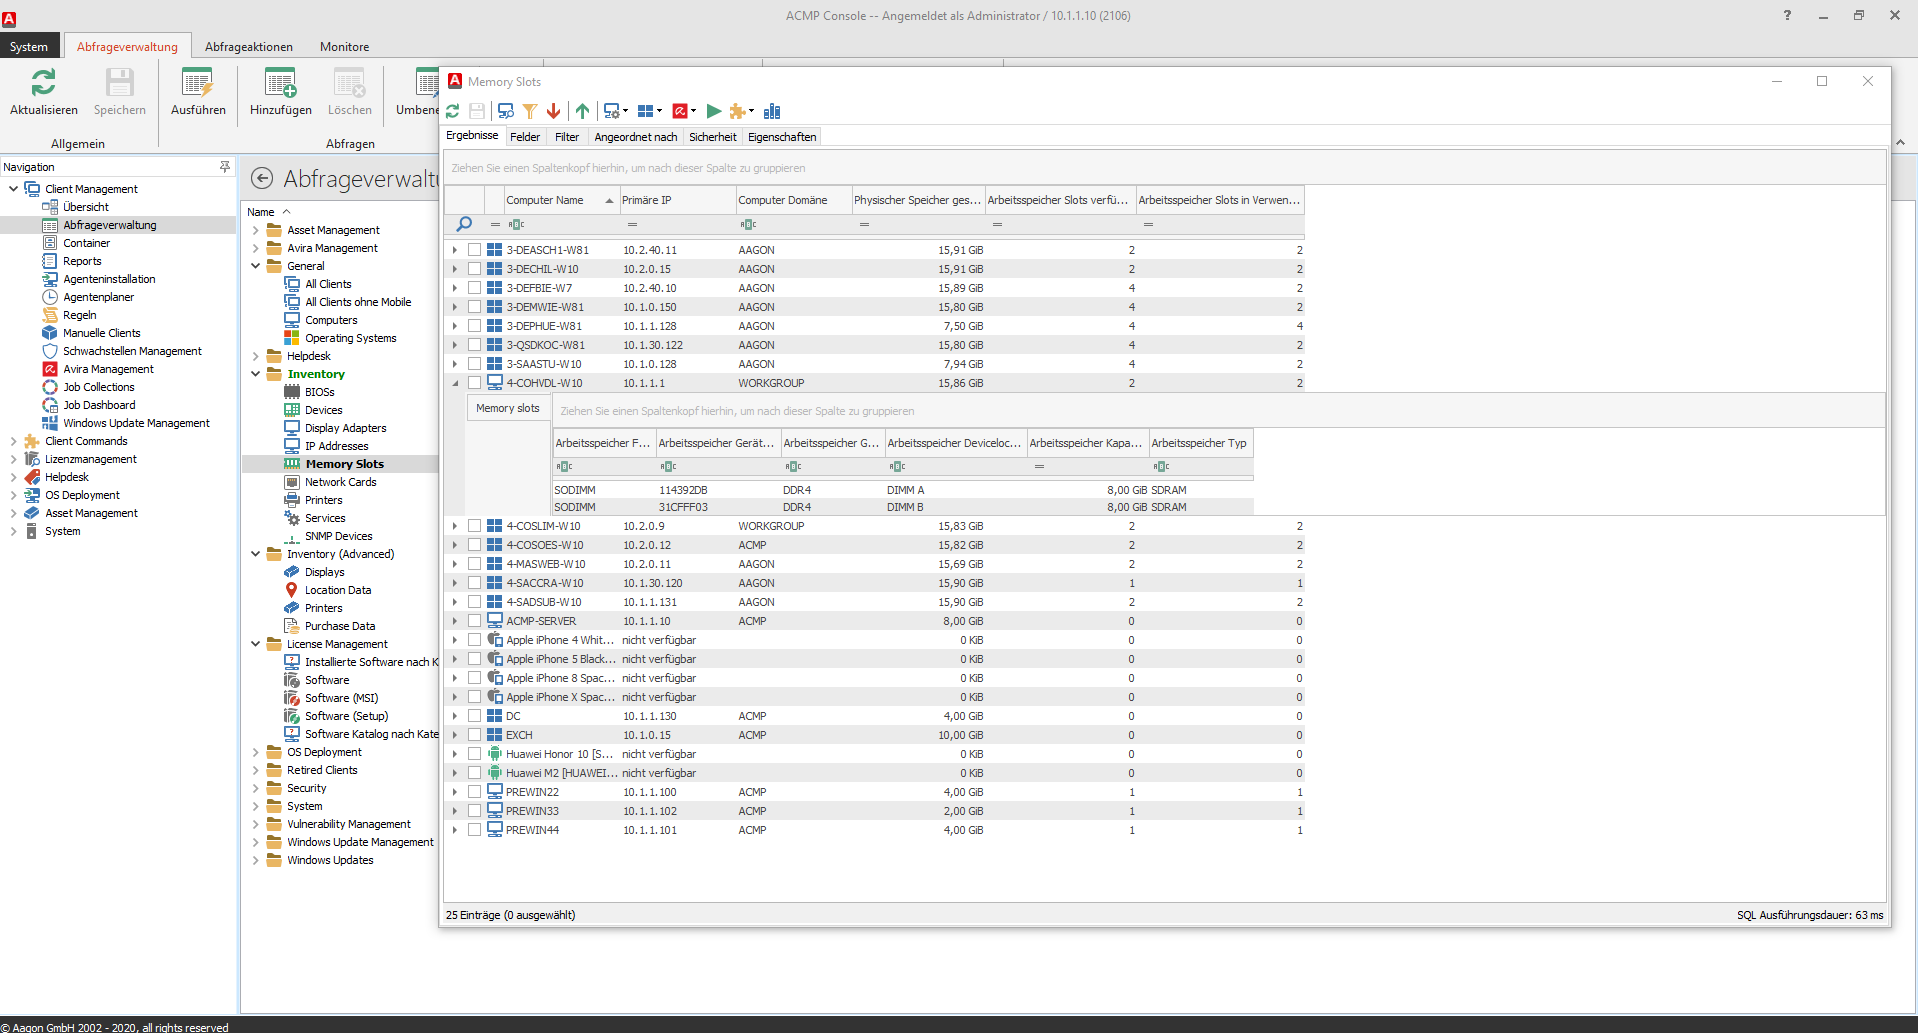The height and width of the screenshot is (1033, 1918).
Task: Click the Navigation panel pin icon
Action: pos(225,167)
